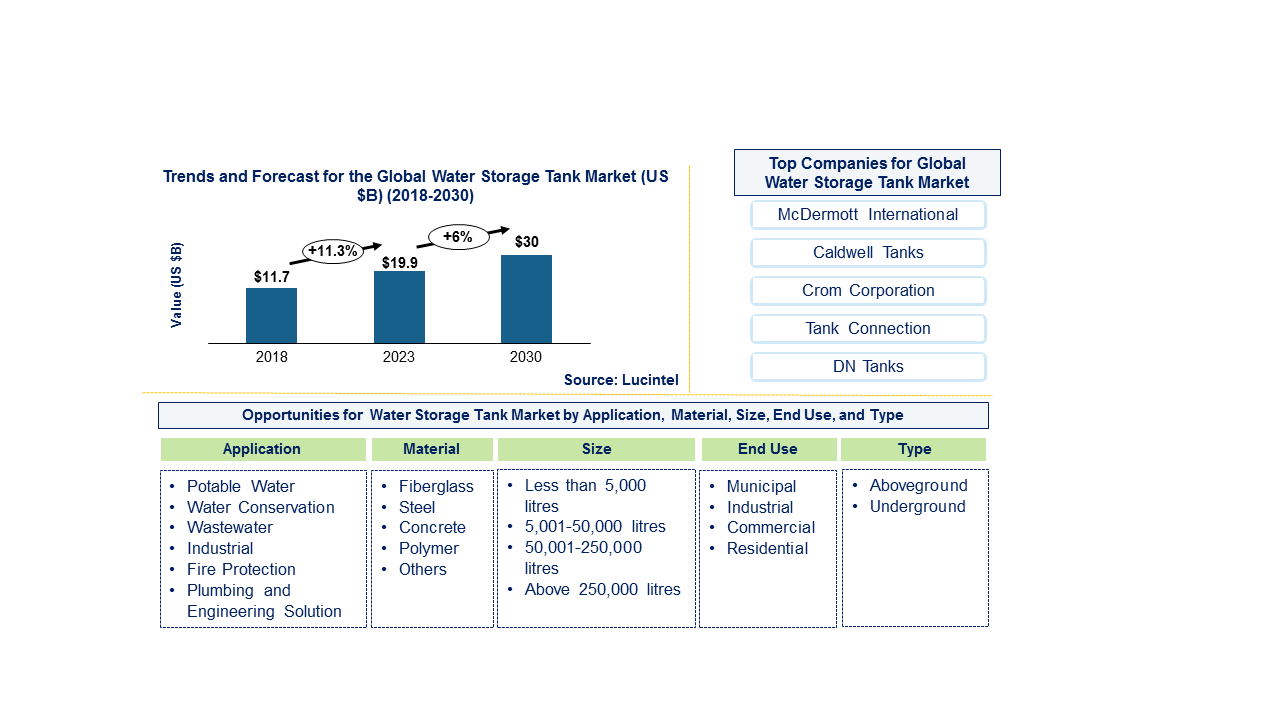This screenshot has height=720, width=1280.
Task: Click the $30 value label
Action: click(527, 242)
